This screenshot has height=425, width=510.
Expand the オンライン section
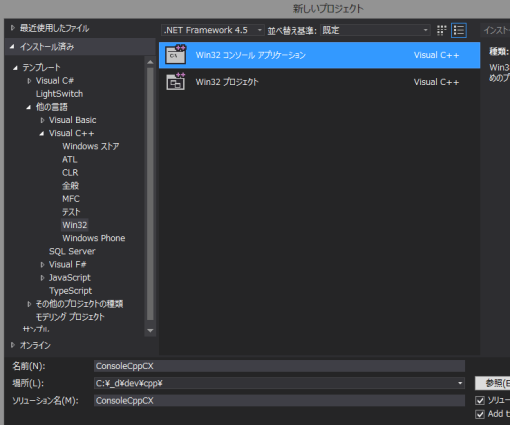[13, 345]
